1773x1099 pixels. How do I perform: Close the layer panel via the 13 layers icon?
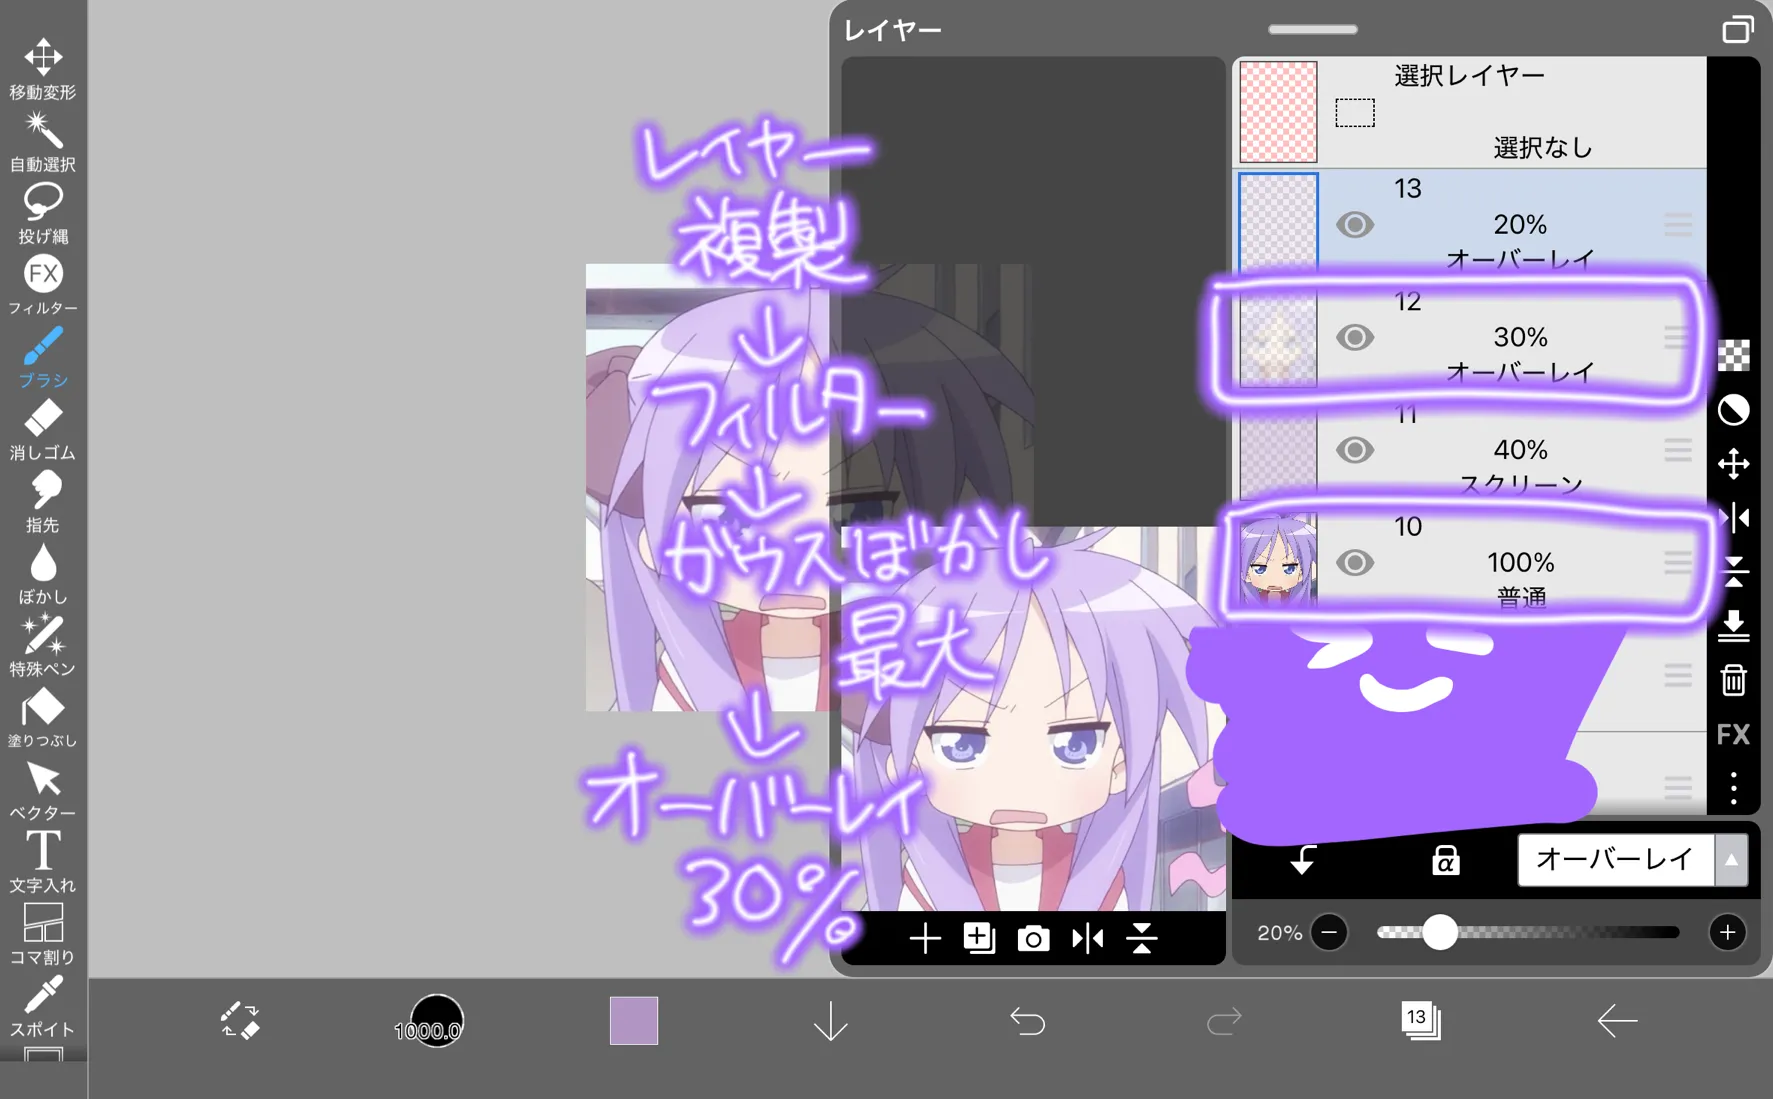pyautogui.click(x=1421, y=1021)
